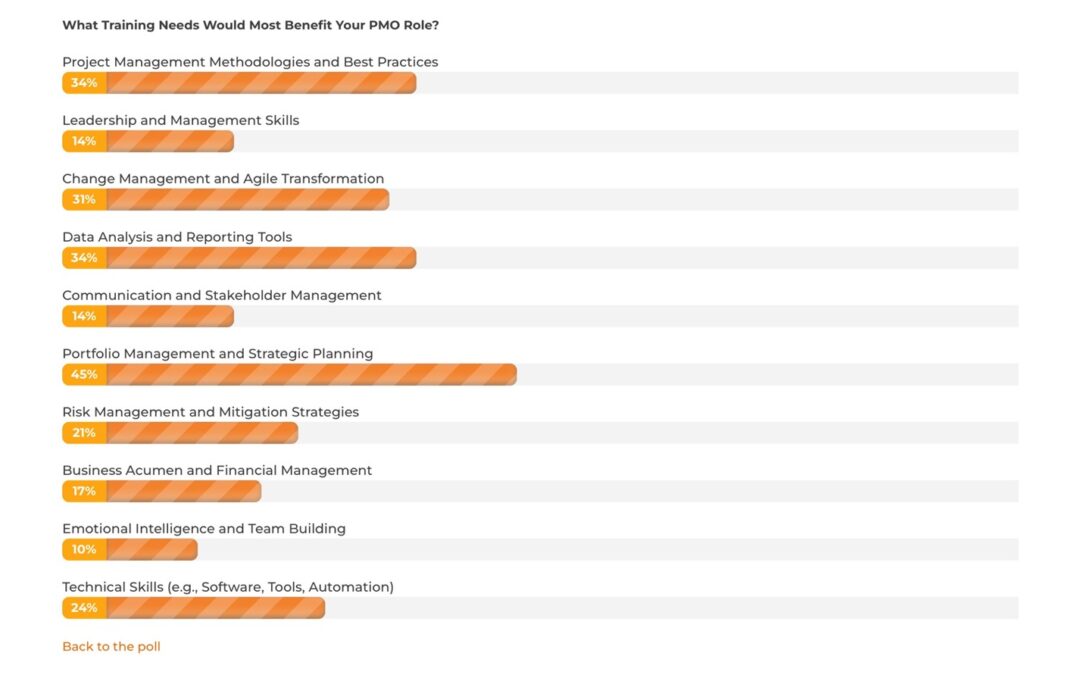
Task: Click the 14% Communication and Stakeholder bar
Action: coord(148,316)
